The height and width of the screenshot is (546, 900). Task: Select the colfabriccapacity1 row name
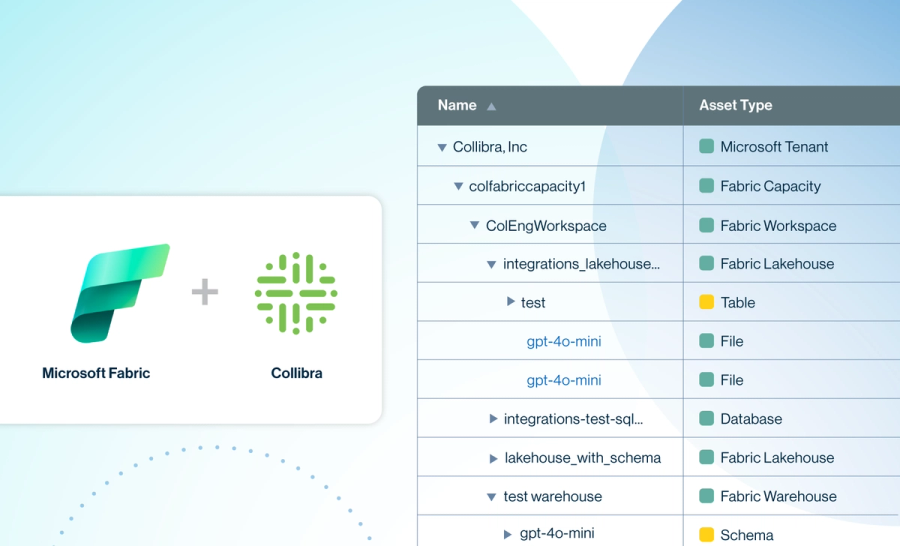pyautogui.click(x=527, y=186)
